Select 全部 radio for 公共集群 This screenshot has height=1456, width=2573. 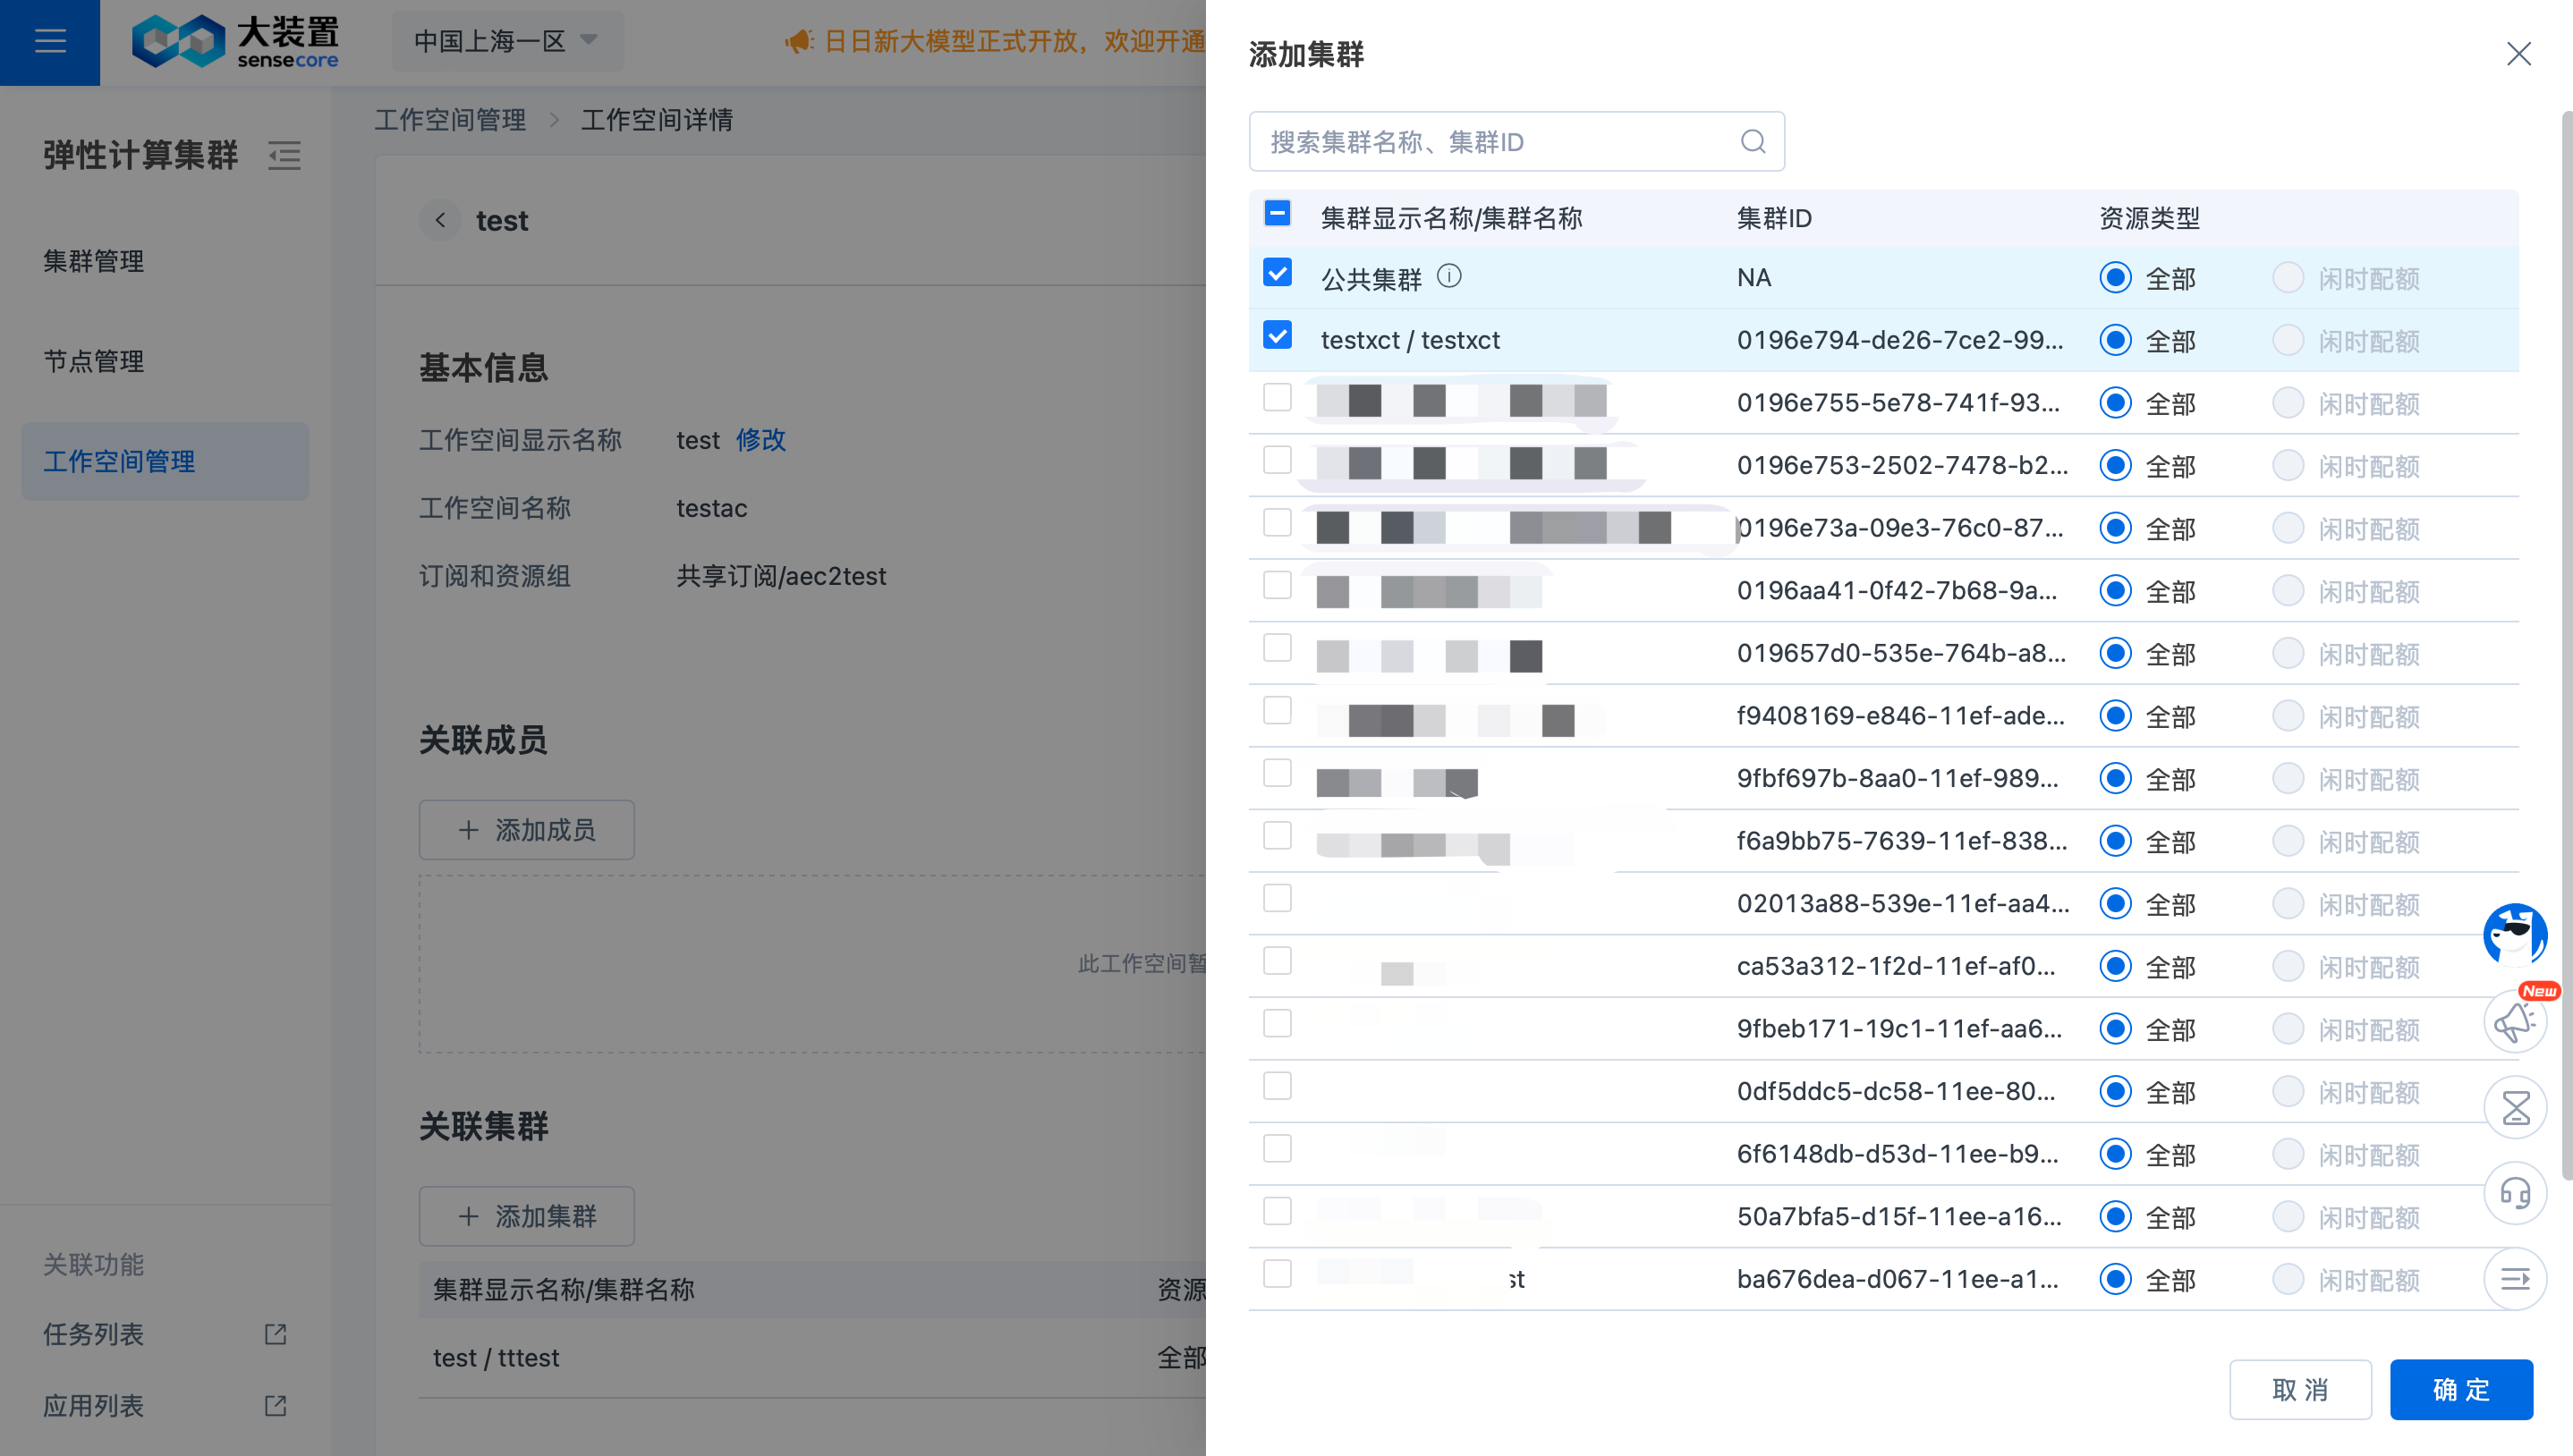click(x=2115, y=278)
